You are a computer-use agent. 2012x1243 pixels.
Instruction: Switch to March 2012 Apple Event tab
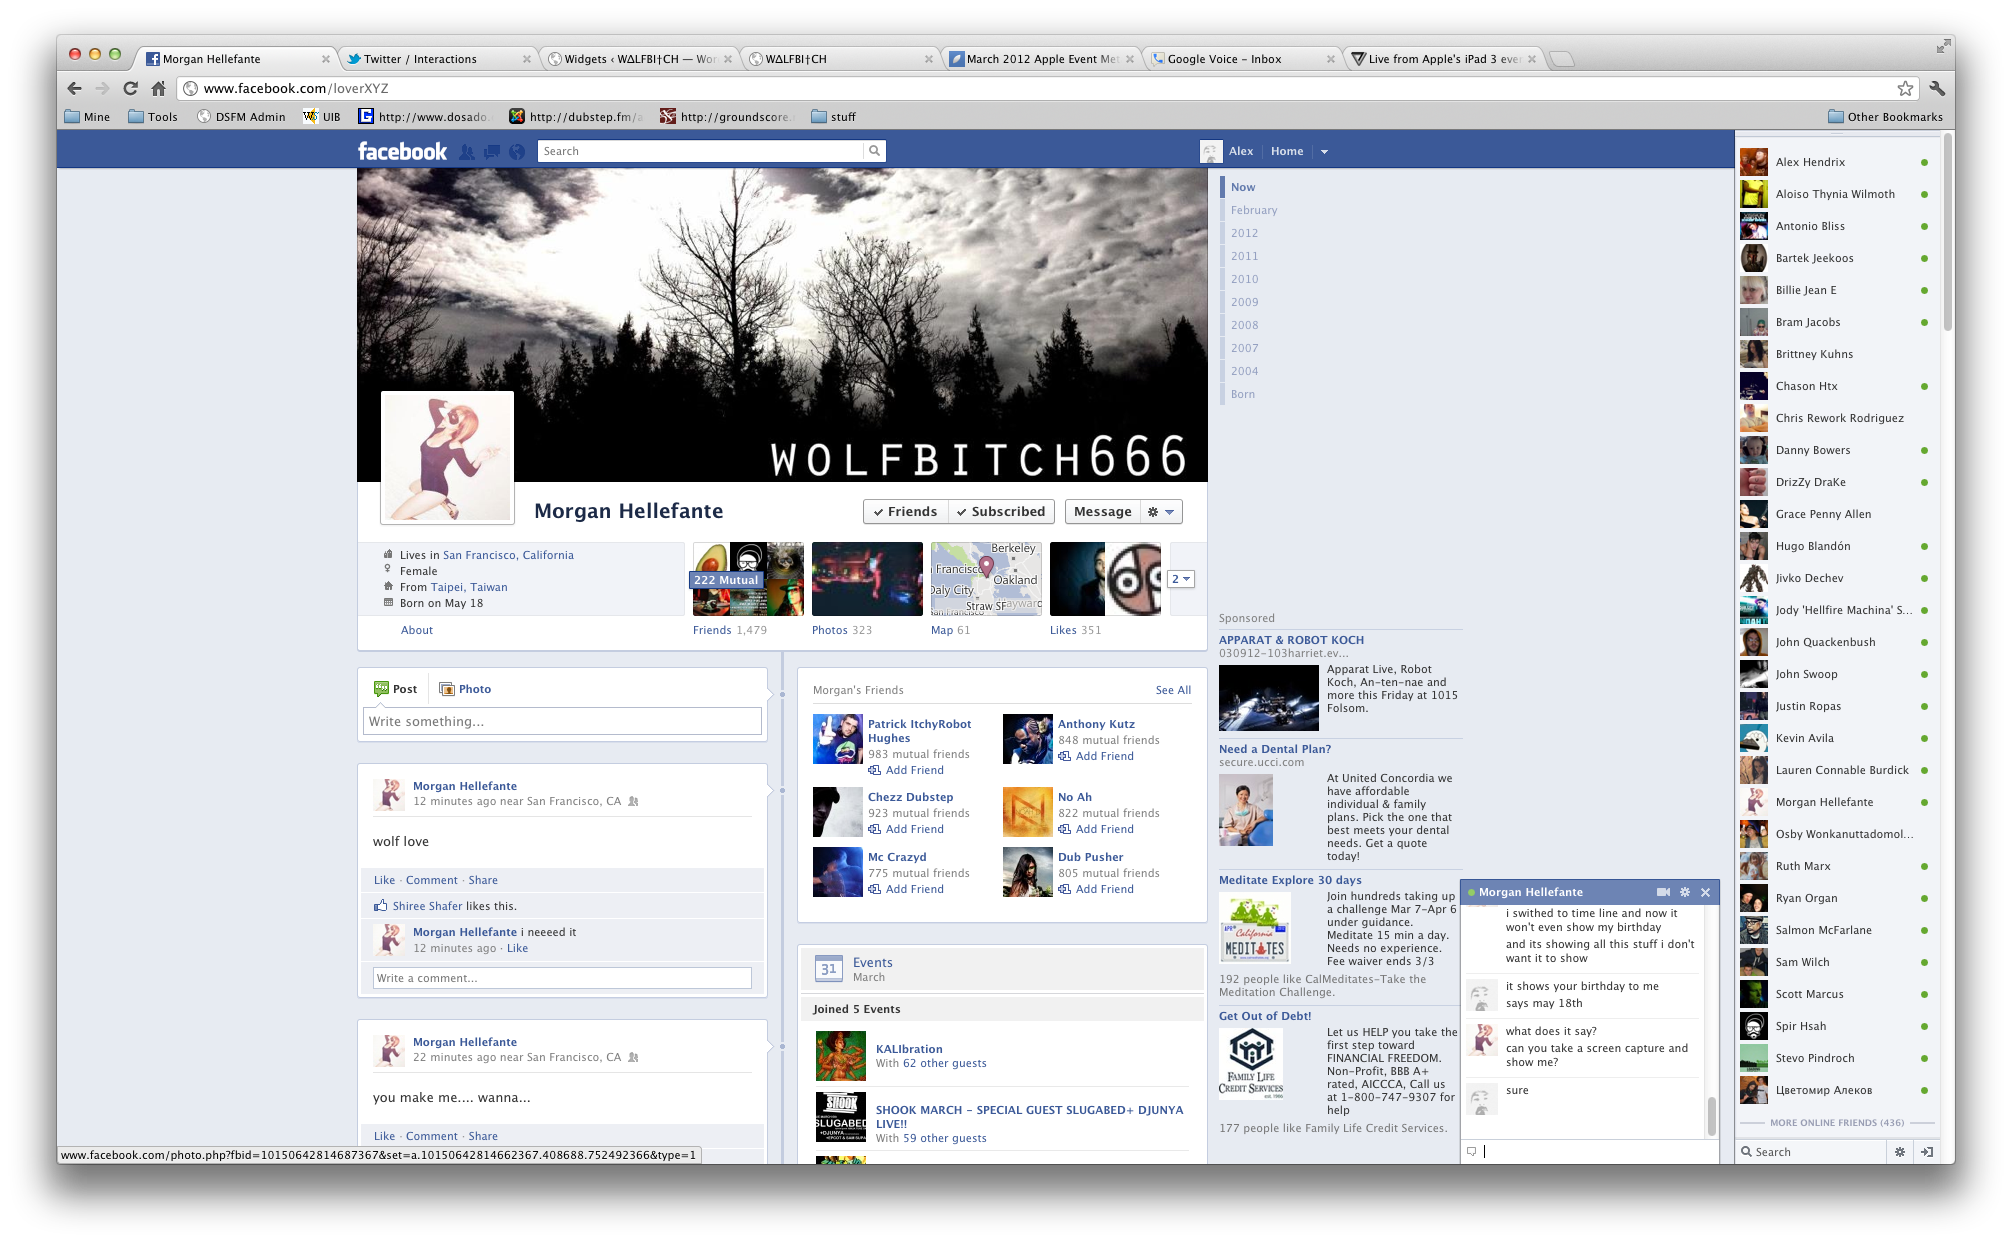[x=1040, y=59]
